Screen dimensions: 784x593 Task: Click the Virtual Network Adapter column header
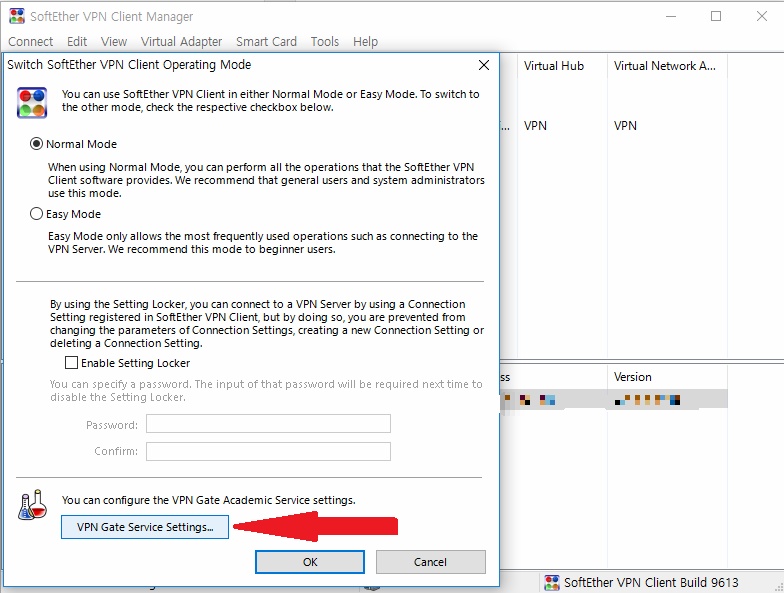pos(667,66)
